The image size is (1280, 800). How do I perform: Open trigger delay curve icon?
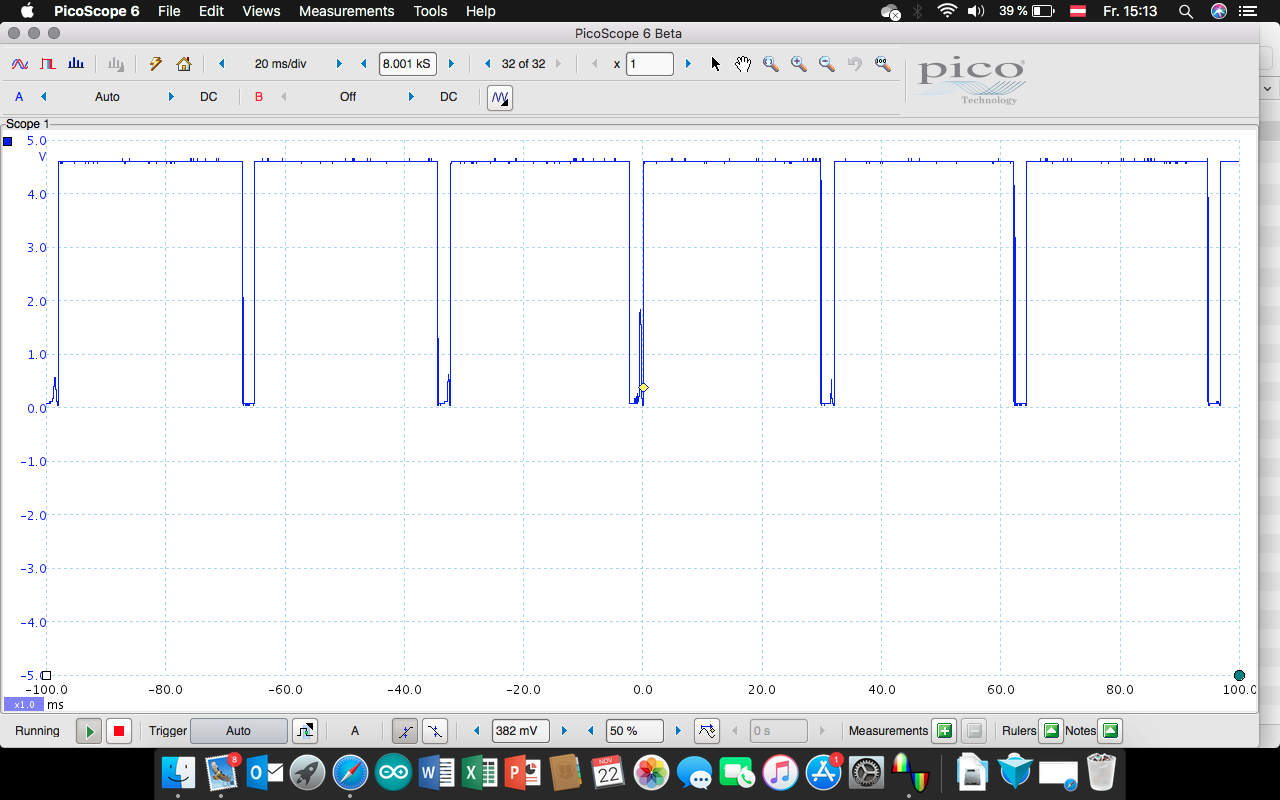tap(707, 731)
